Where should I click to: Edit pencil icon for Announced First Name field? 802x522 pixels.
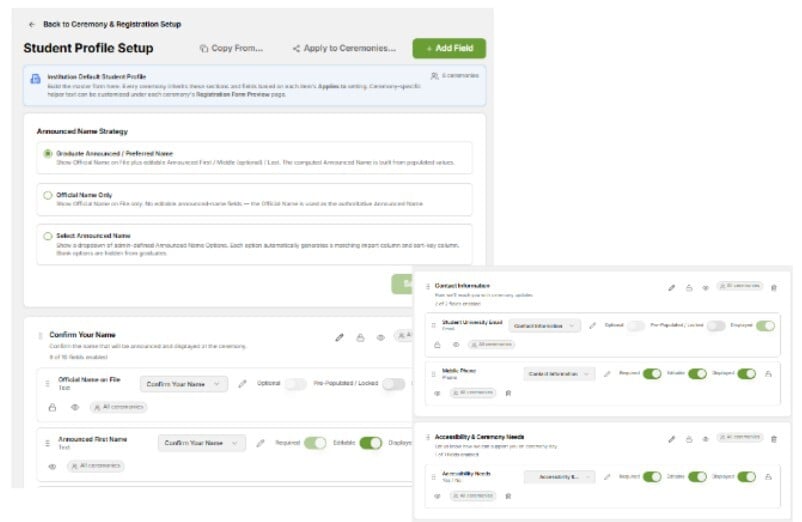point(260,443)
